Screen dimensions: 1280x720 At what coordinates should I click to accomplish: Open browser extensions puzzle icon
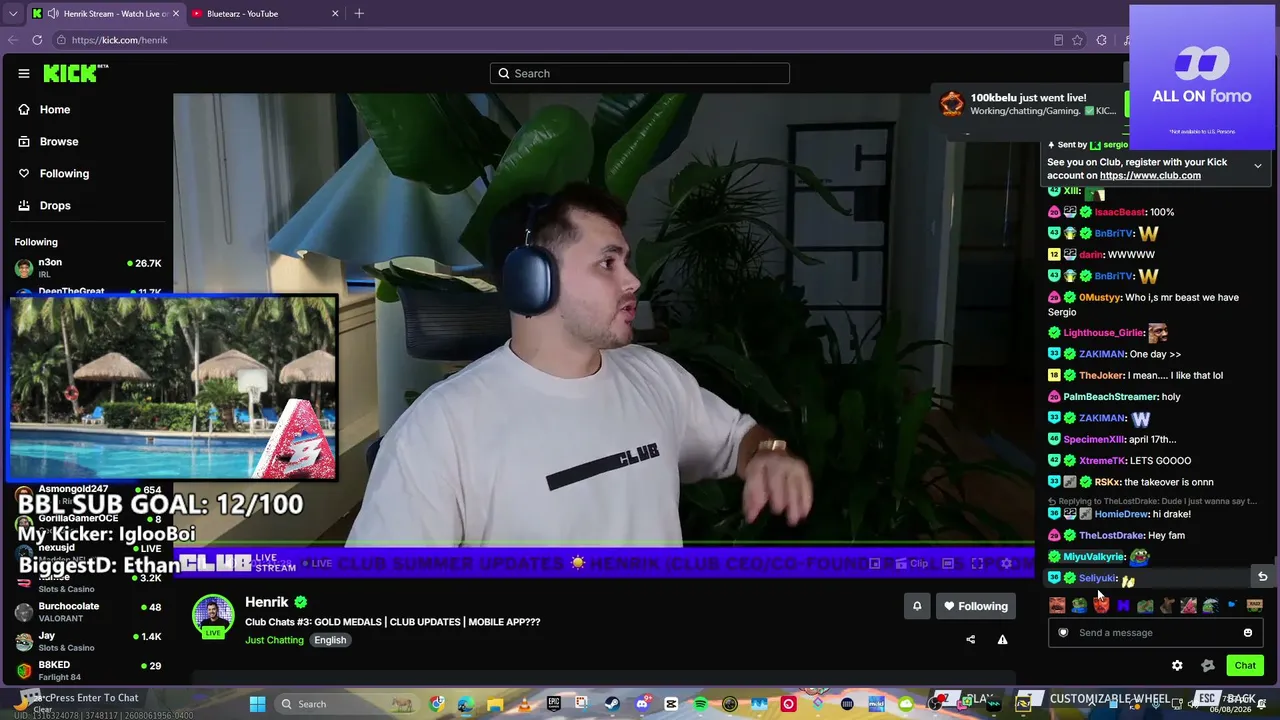1101,40
